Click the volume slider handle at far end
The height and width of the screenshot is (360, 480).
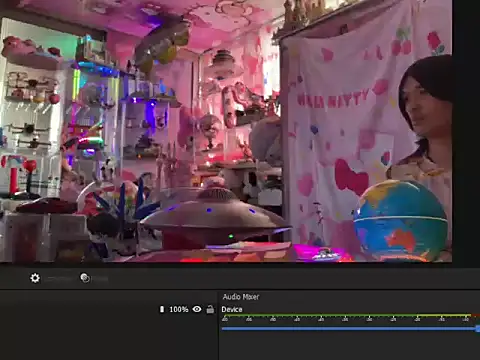[478, 329]
